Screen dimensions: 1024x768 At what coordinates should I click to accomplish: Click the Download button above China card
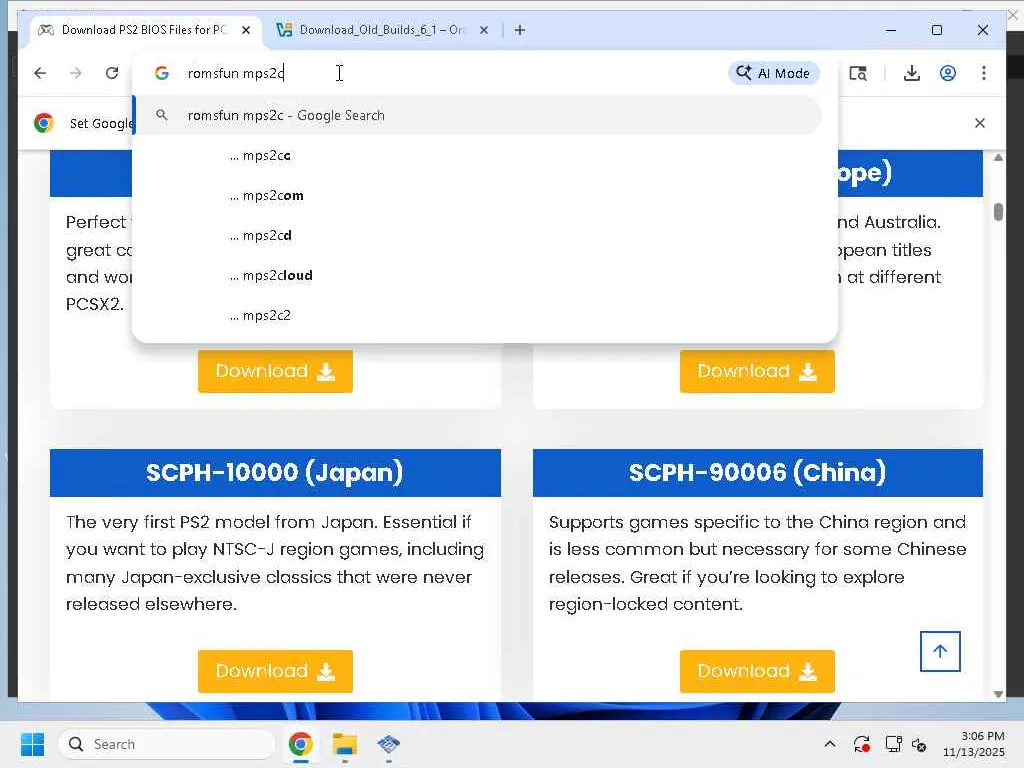(757, 371)
